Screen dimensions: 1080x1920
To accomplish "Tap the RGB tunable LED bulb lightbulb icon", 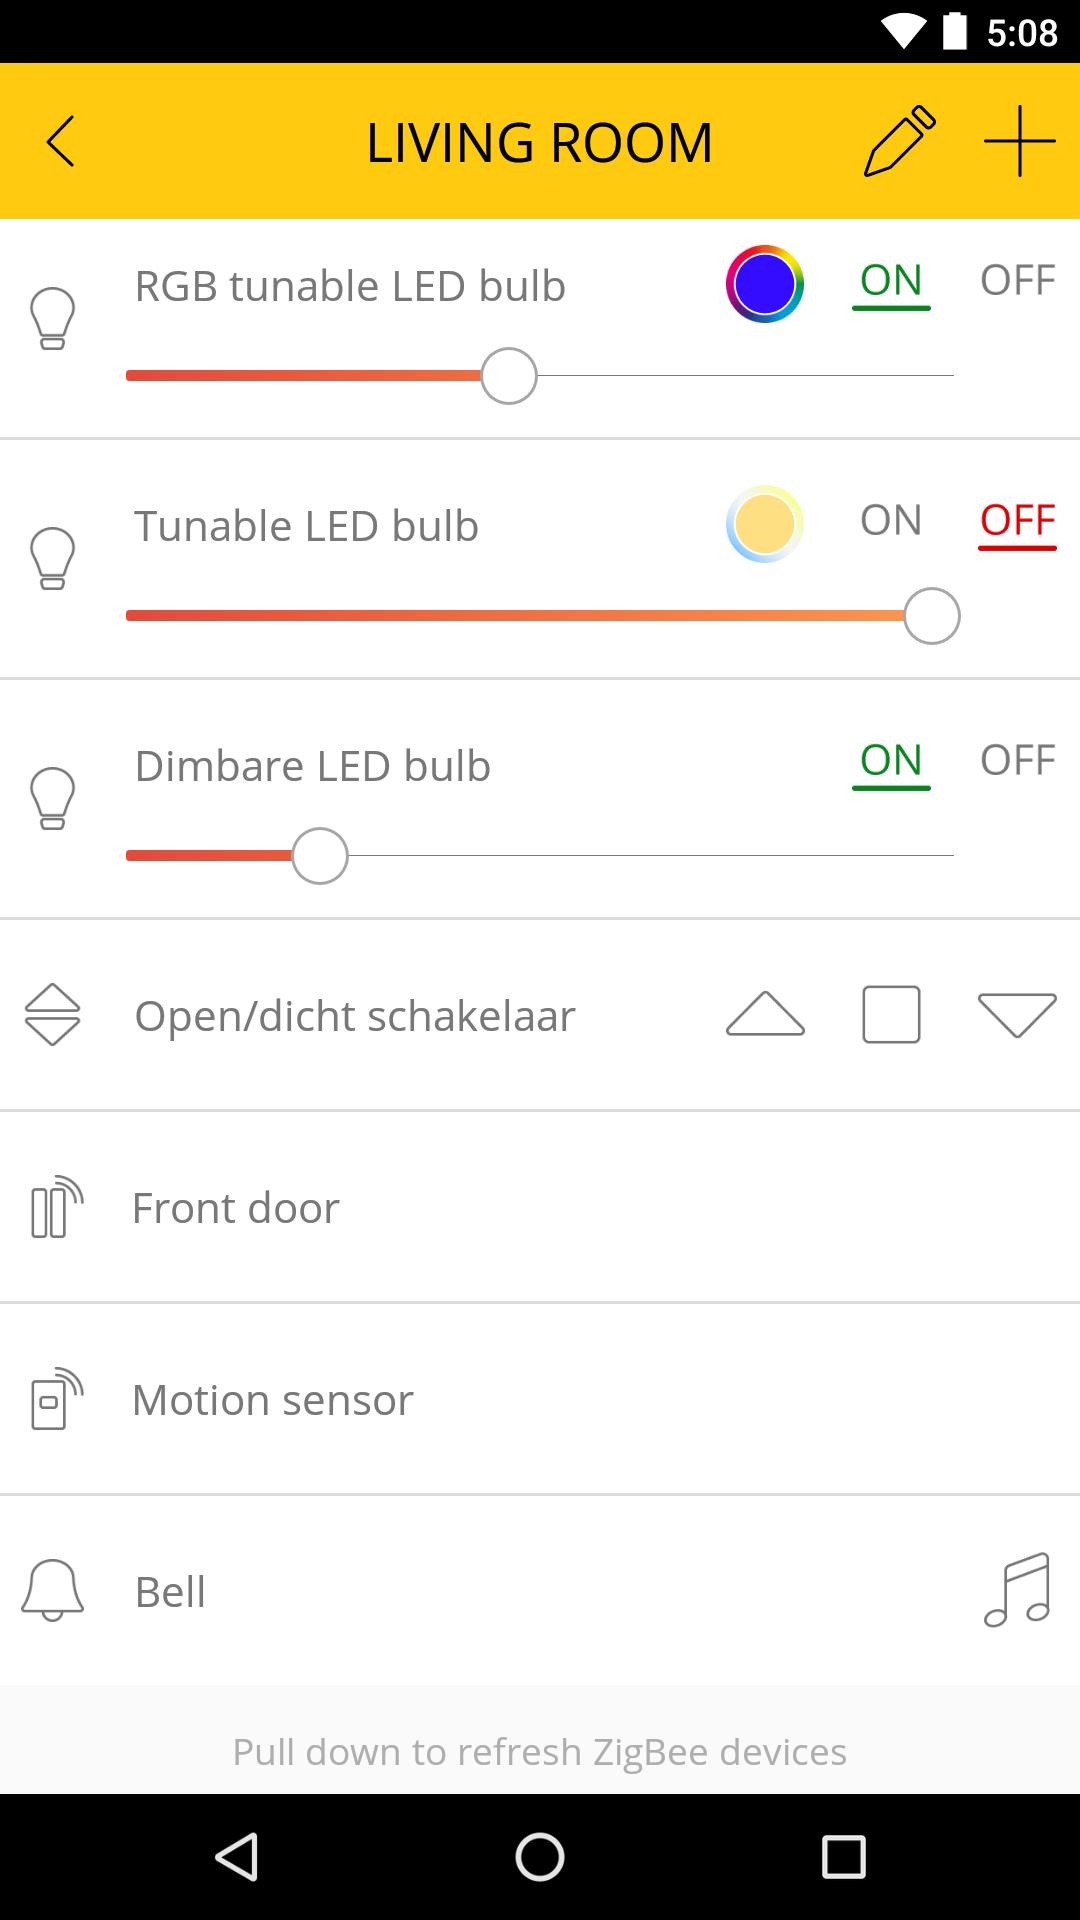I will click(x=52, y=318).
